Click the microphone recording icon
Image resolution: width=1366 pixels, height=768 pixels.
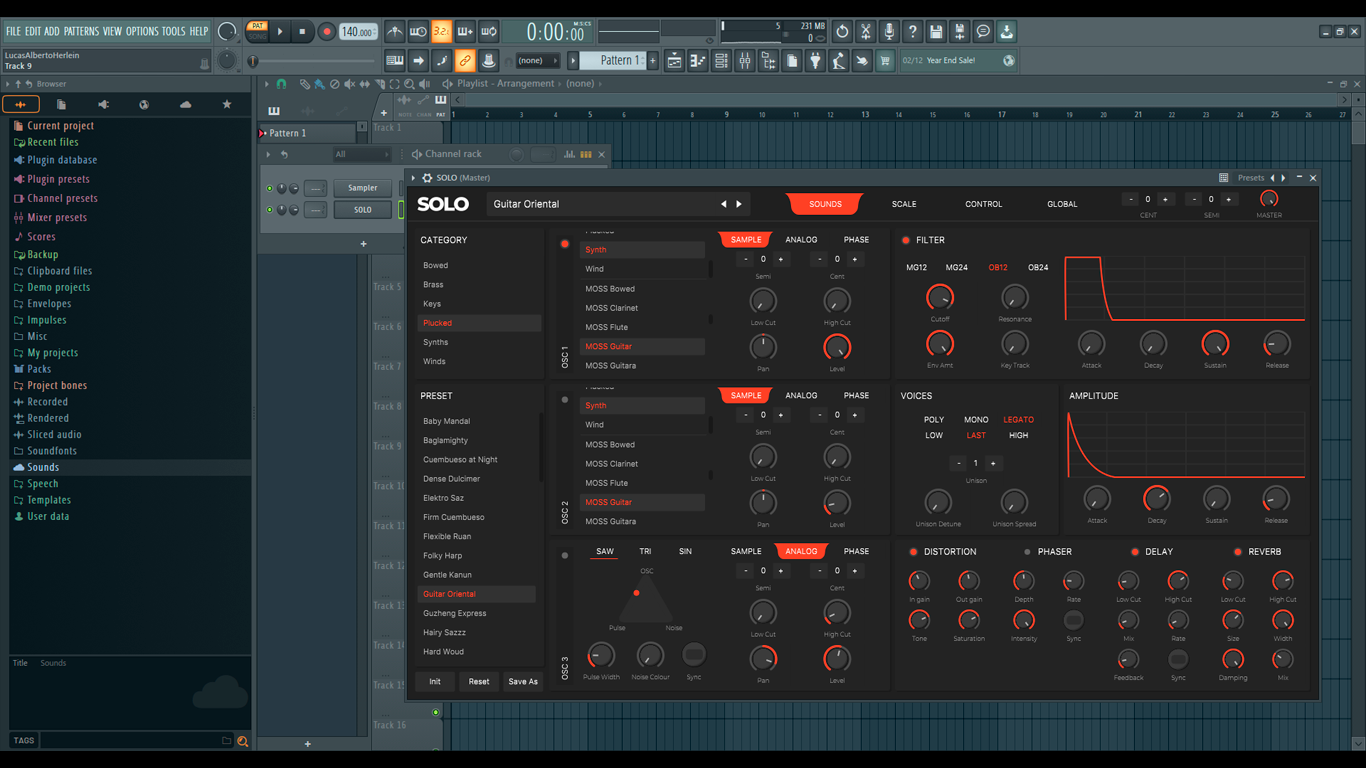pyautogui.click(x=889, y=32)
